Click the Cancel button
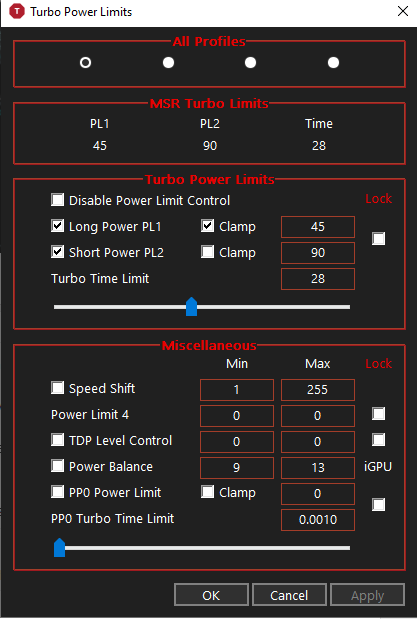 (x=289, y=595)
